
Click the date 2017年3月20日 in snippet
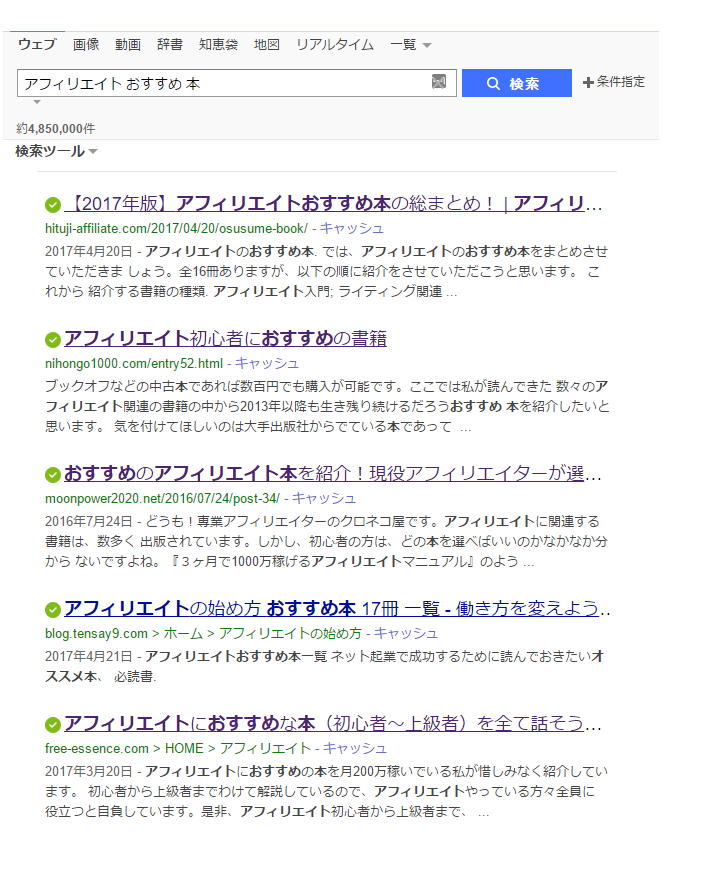coord(89,772)
